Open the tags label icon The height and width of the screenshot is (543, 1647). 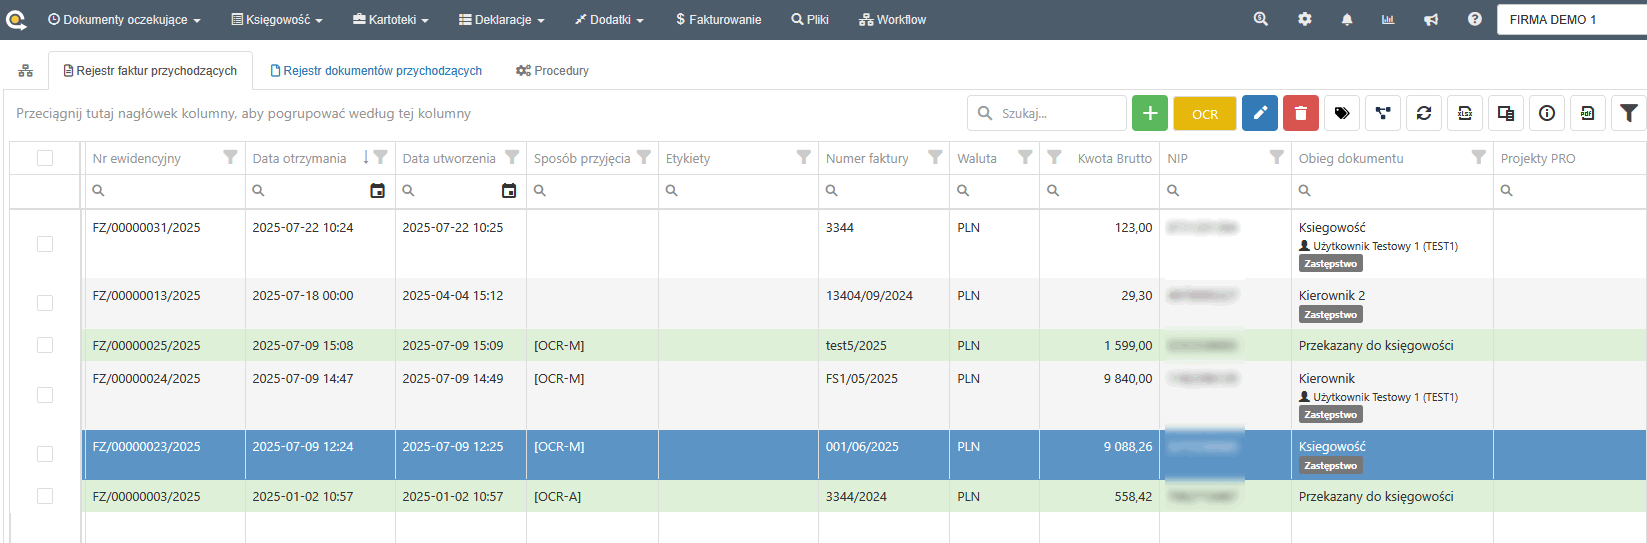[1342, 114]
